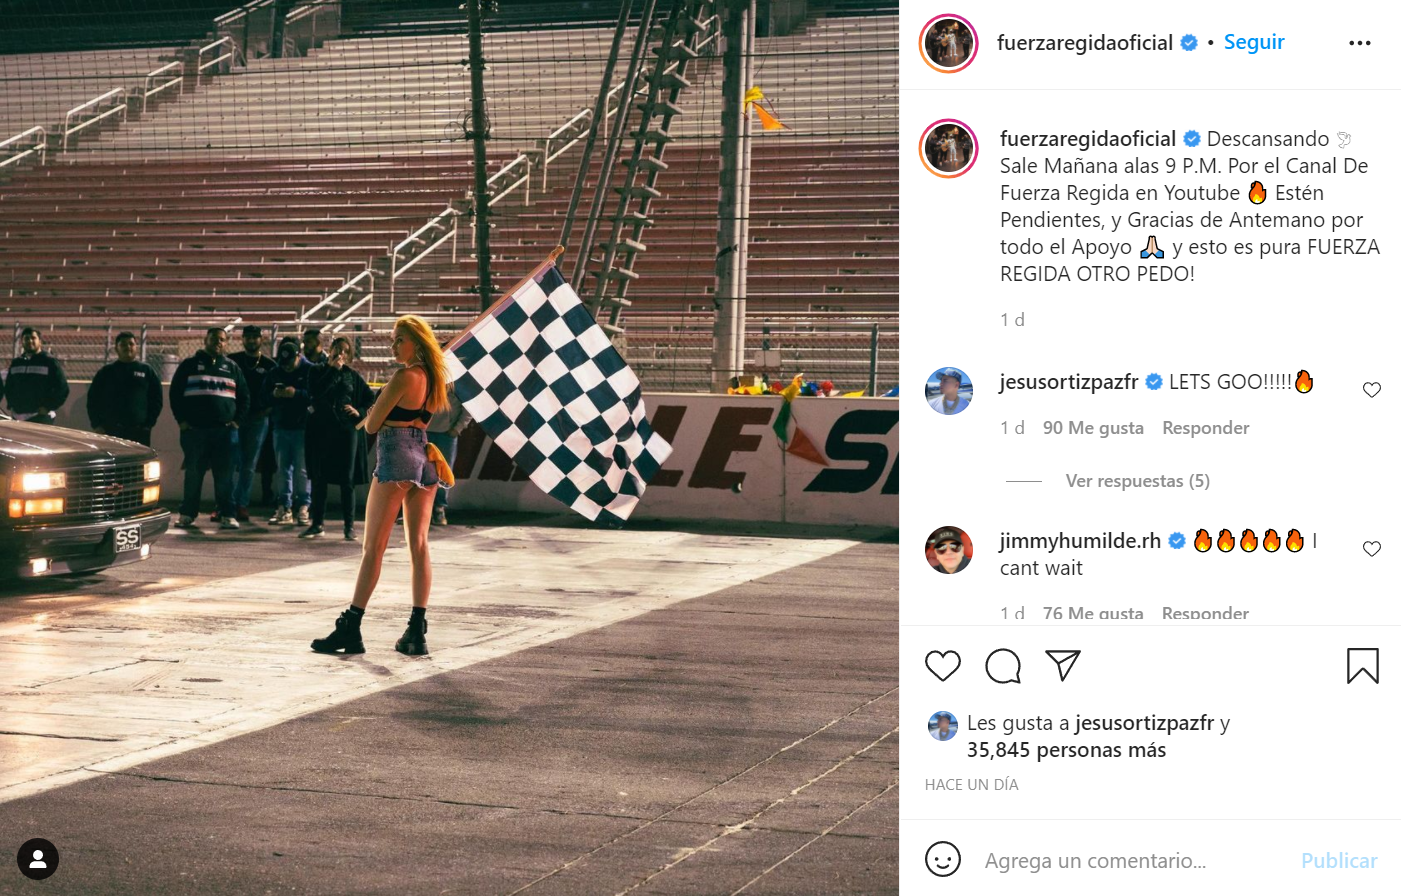Toggle like on jesusortizpazfr's comment heart
The image size is (1401, 896).
pyautogui.click(x=1371, y=390)
